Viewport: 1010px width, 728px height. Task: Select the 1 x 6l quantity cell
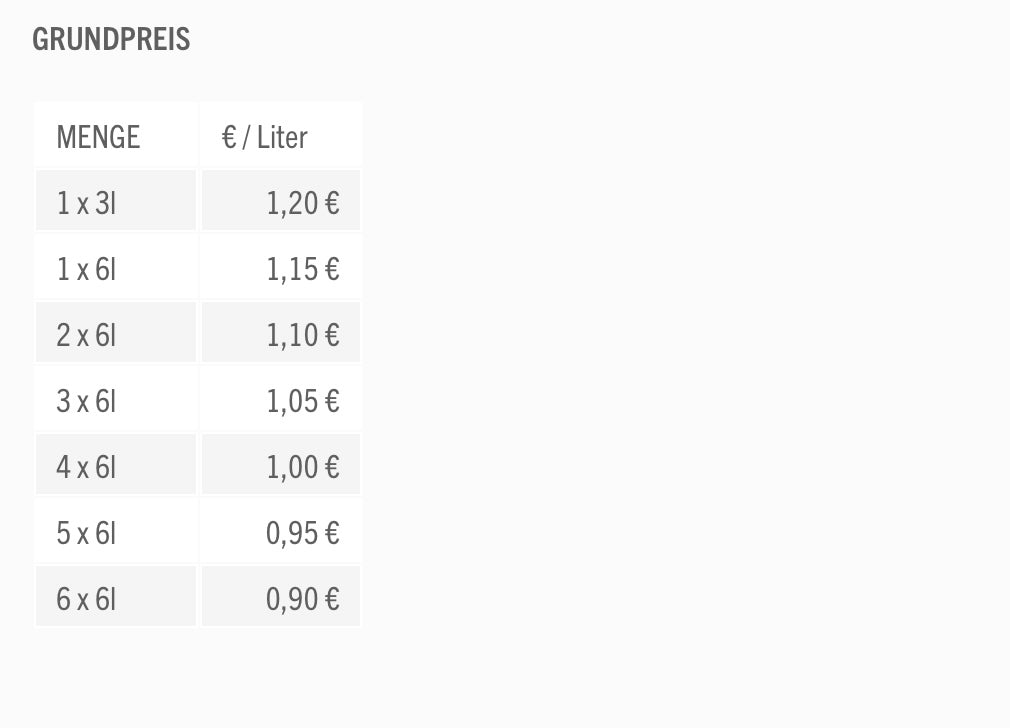coord(86,269)
